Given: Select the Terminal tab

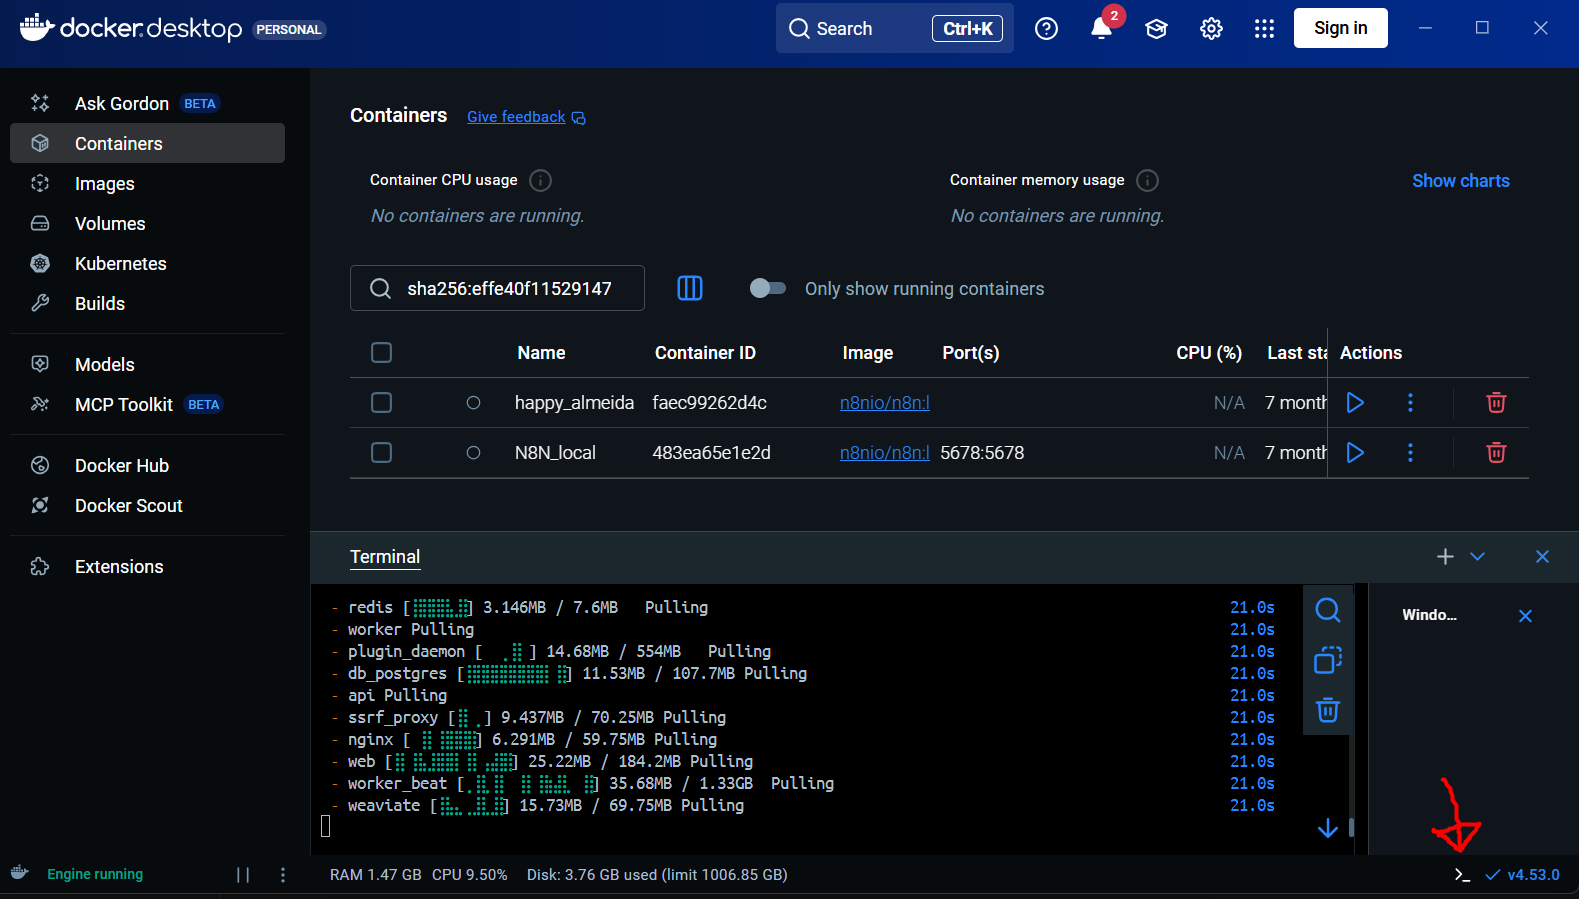Looking at the screenshot, I should [x=385, y=557].
